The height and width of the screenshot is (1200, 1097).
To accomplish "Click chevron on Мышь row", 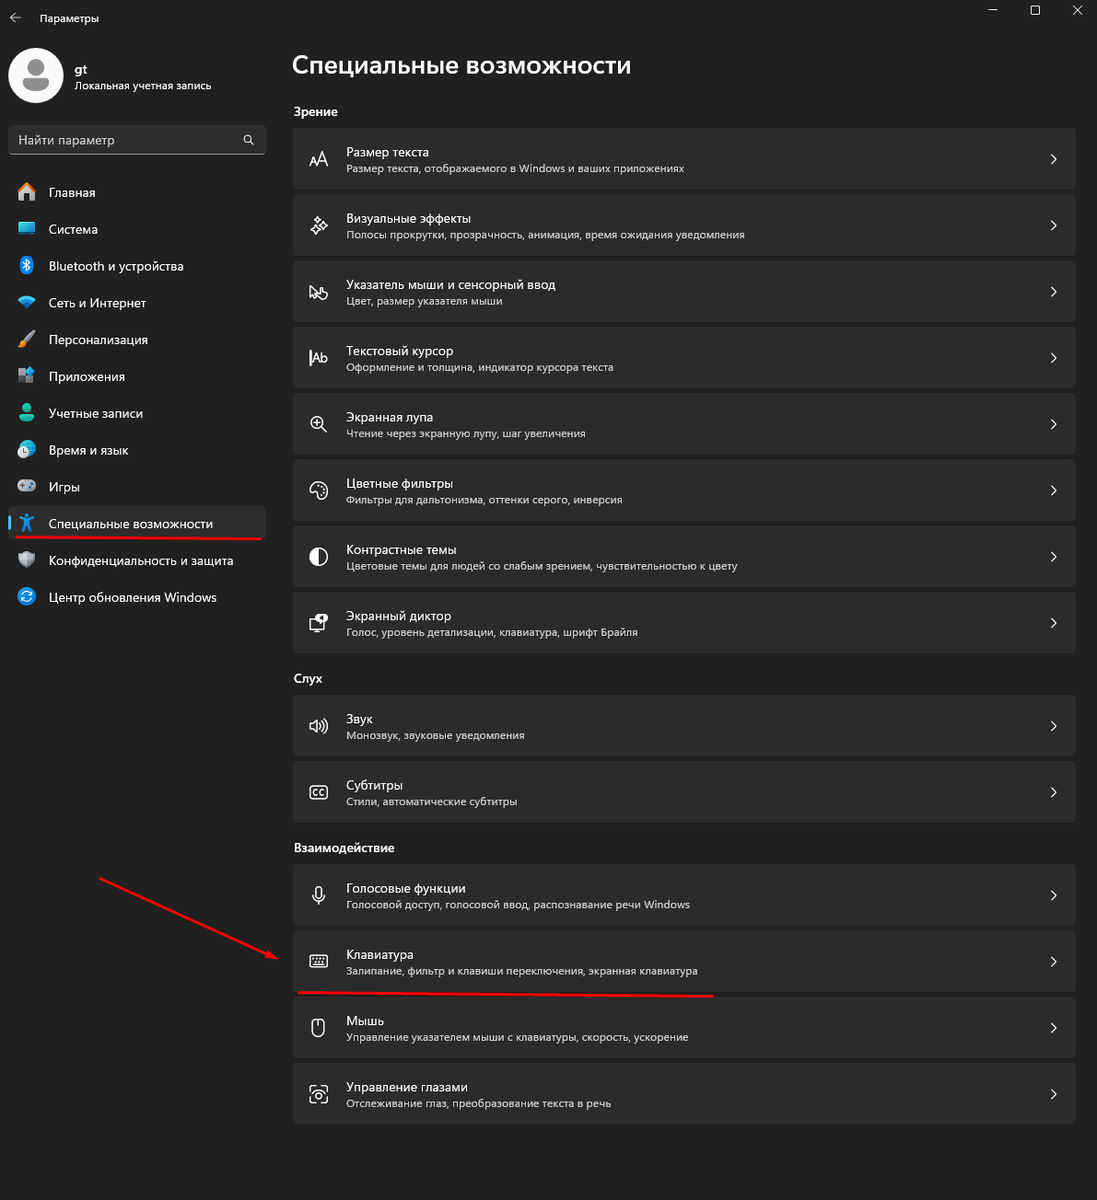I will click(x=1053, y=1027).
